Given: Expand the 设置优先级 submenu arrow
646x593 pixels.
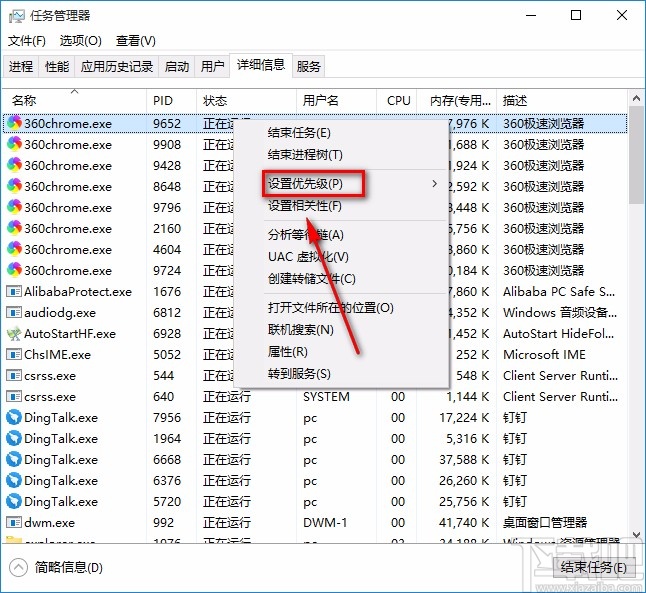Looking at the screenshot, I should [434, 183].
